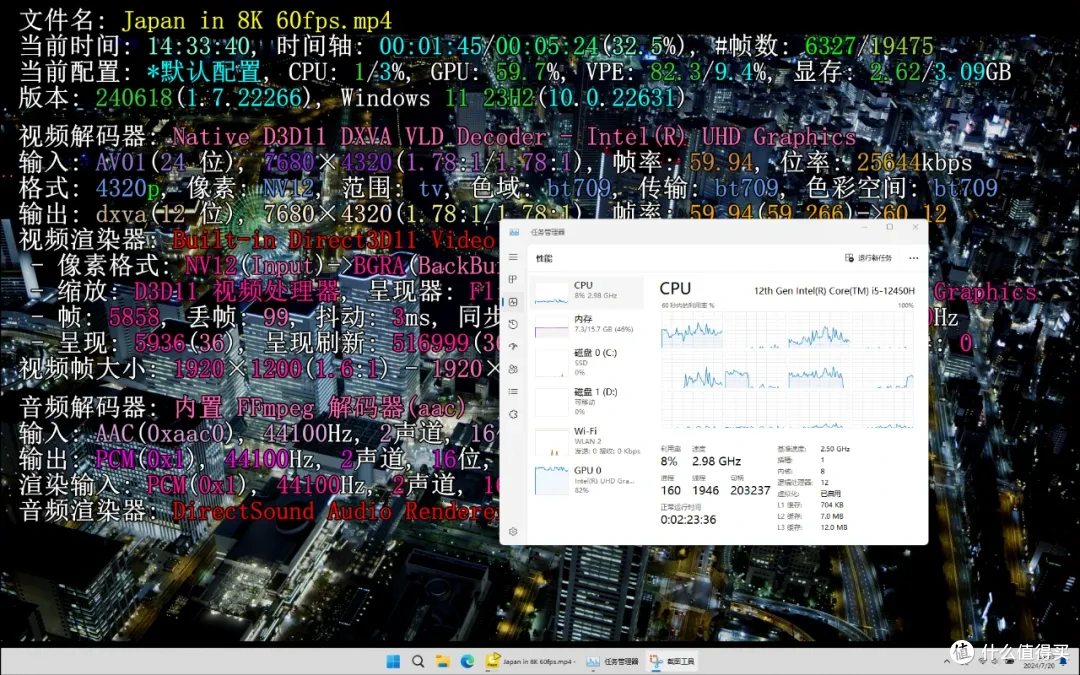Open Task Manager hamburger navigation menu
The image size is (1080, 675).
click(x=513, y=257)
